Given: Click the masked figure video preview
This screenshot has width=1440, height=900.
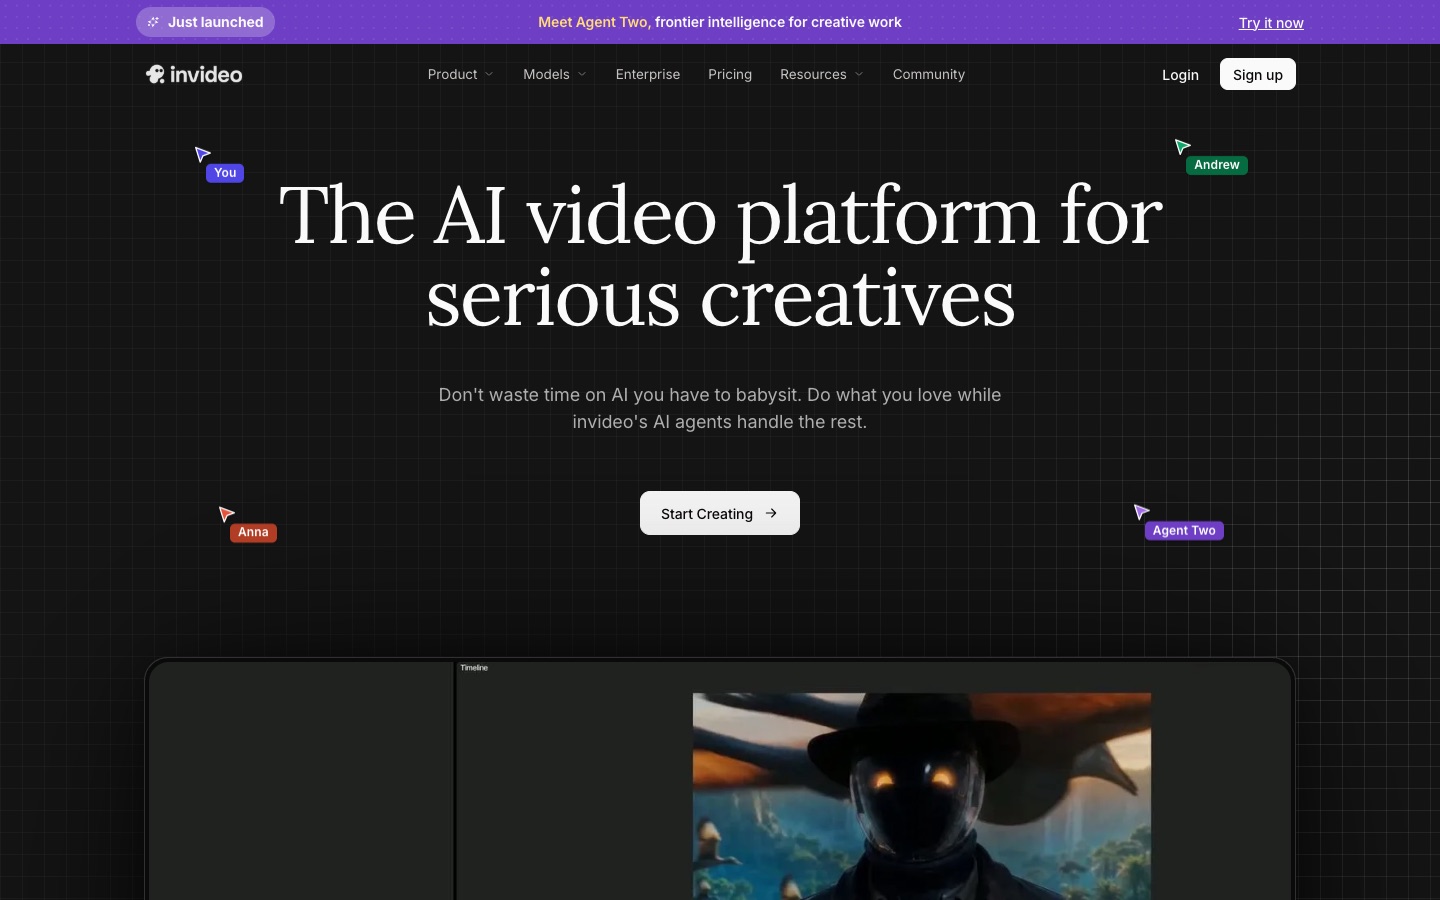Looking at the screenshot, I should coord(922,796).
